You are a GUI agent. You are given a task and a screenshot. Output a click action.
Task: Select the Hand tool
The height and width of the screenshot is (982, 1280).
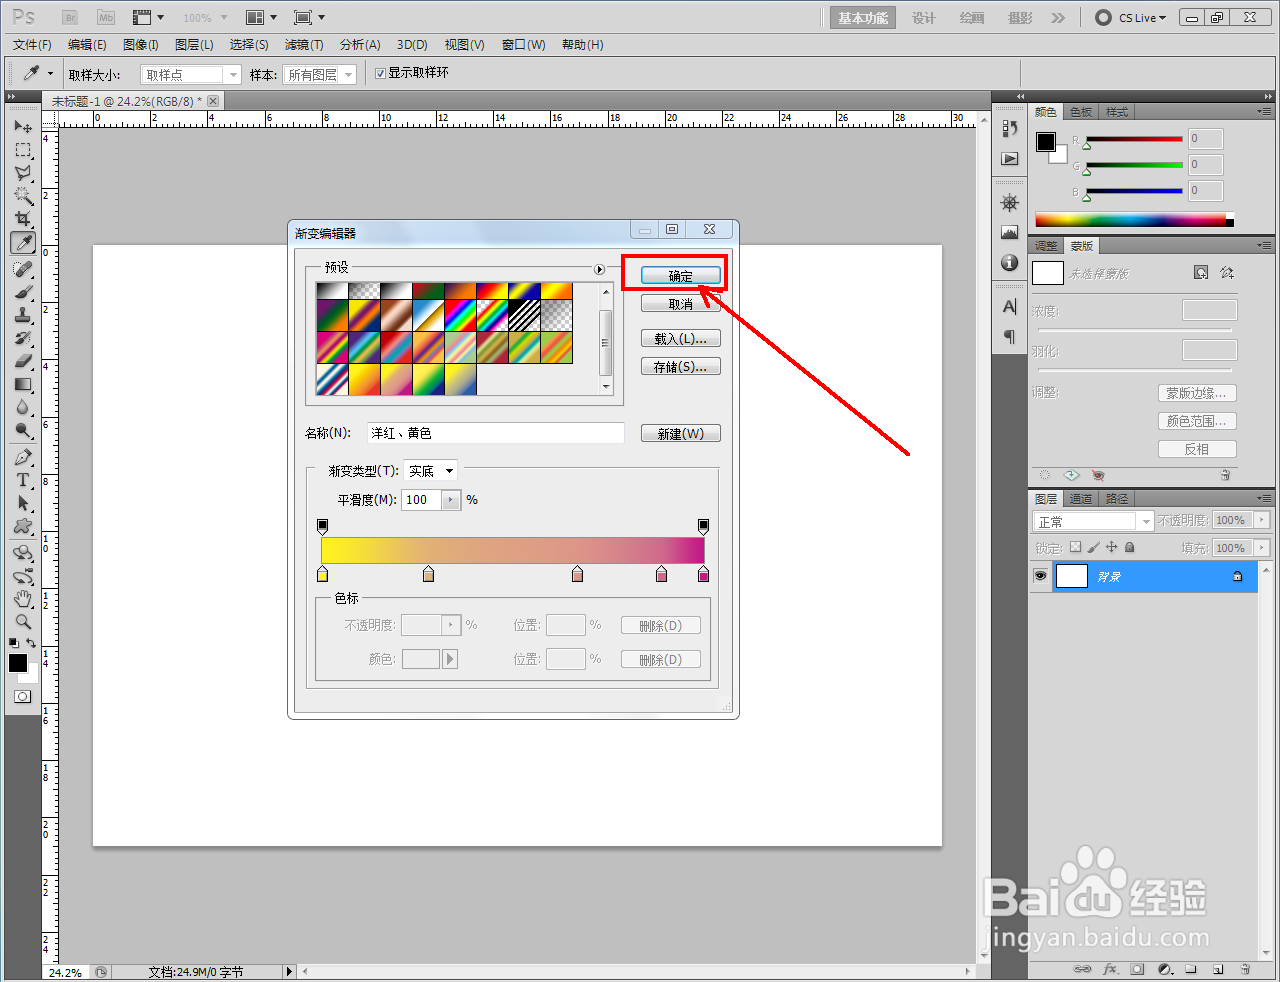coord(23,598)
